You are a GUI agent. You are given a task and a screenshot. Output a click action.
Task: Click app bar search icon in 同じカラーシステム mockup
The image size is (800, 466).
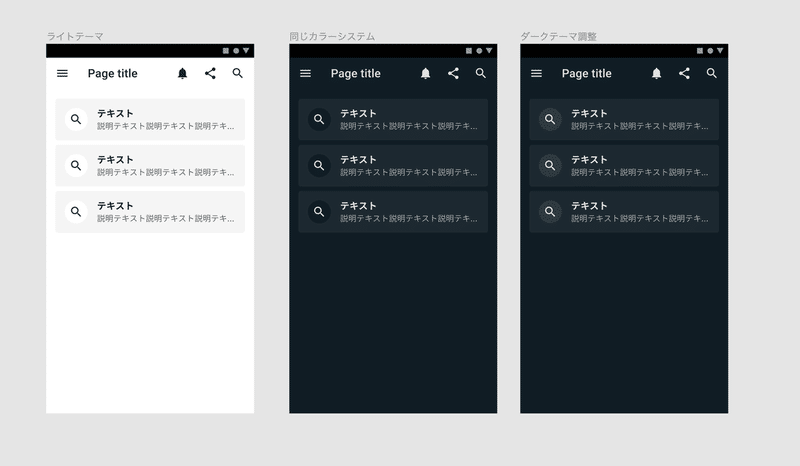pyautogui.click(x=481, y=73)
